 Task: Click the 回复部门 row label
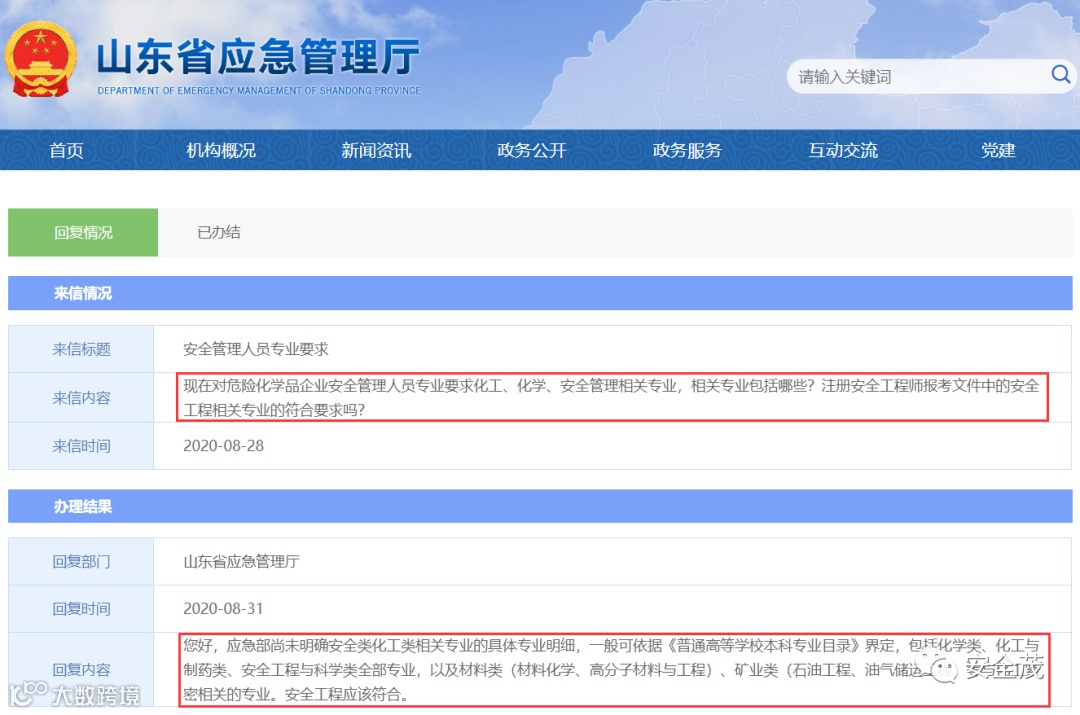pyautogui.click(x=81, y=562)
